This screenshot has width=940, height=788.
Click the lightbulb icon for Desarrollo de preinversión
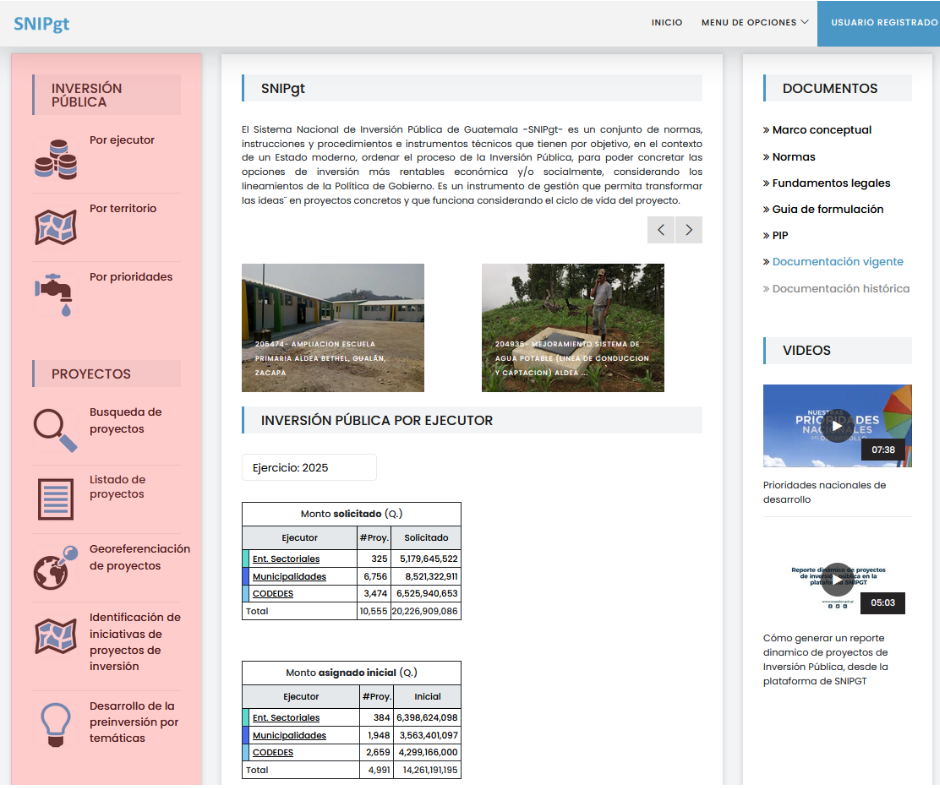click(55, 722)
